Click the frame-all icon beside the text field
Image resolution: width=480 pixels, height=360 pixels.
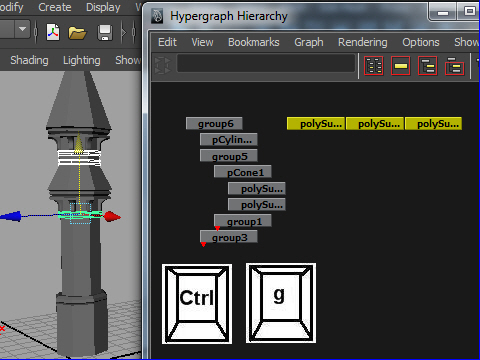(x=163, y=65)
